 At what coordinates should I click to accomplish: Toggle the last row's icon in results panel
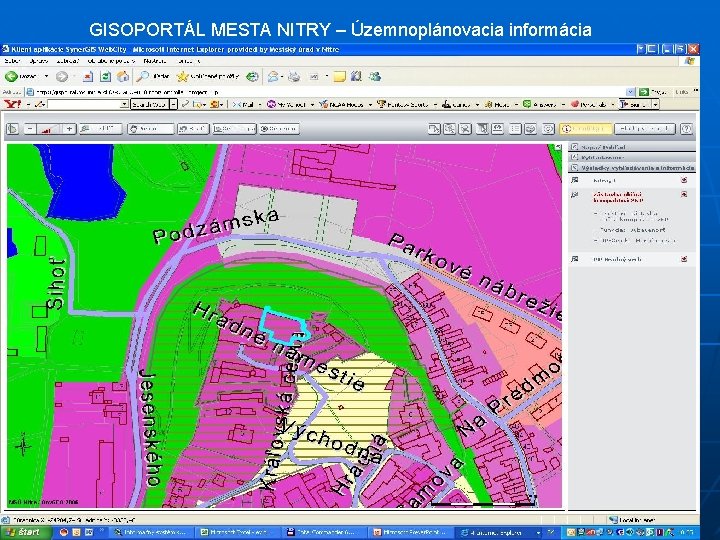pyautogui.click(x=574, y=259)
